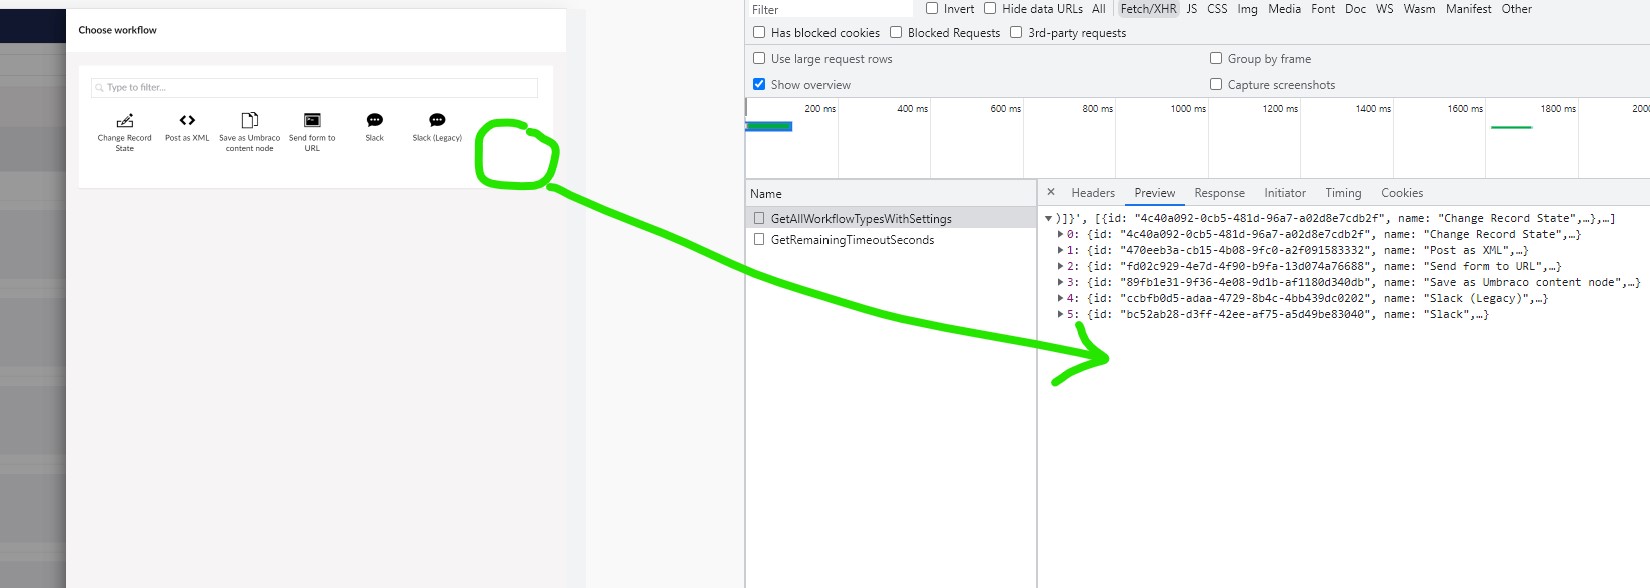1650x588 pixels.
Task: Open the Response tab
Action: [1219, 193]
